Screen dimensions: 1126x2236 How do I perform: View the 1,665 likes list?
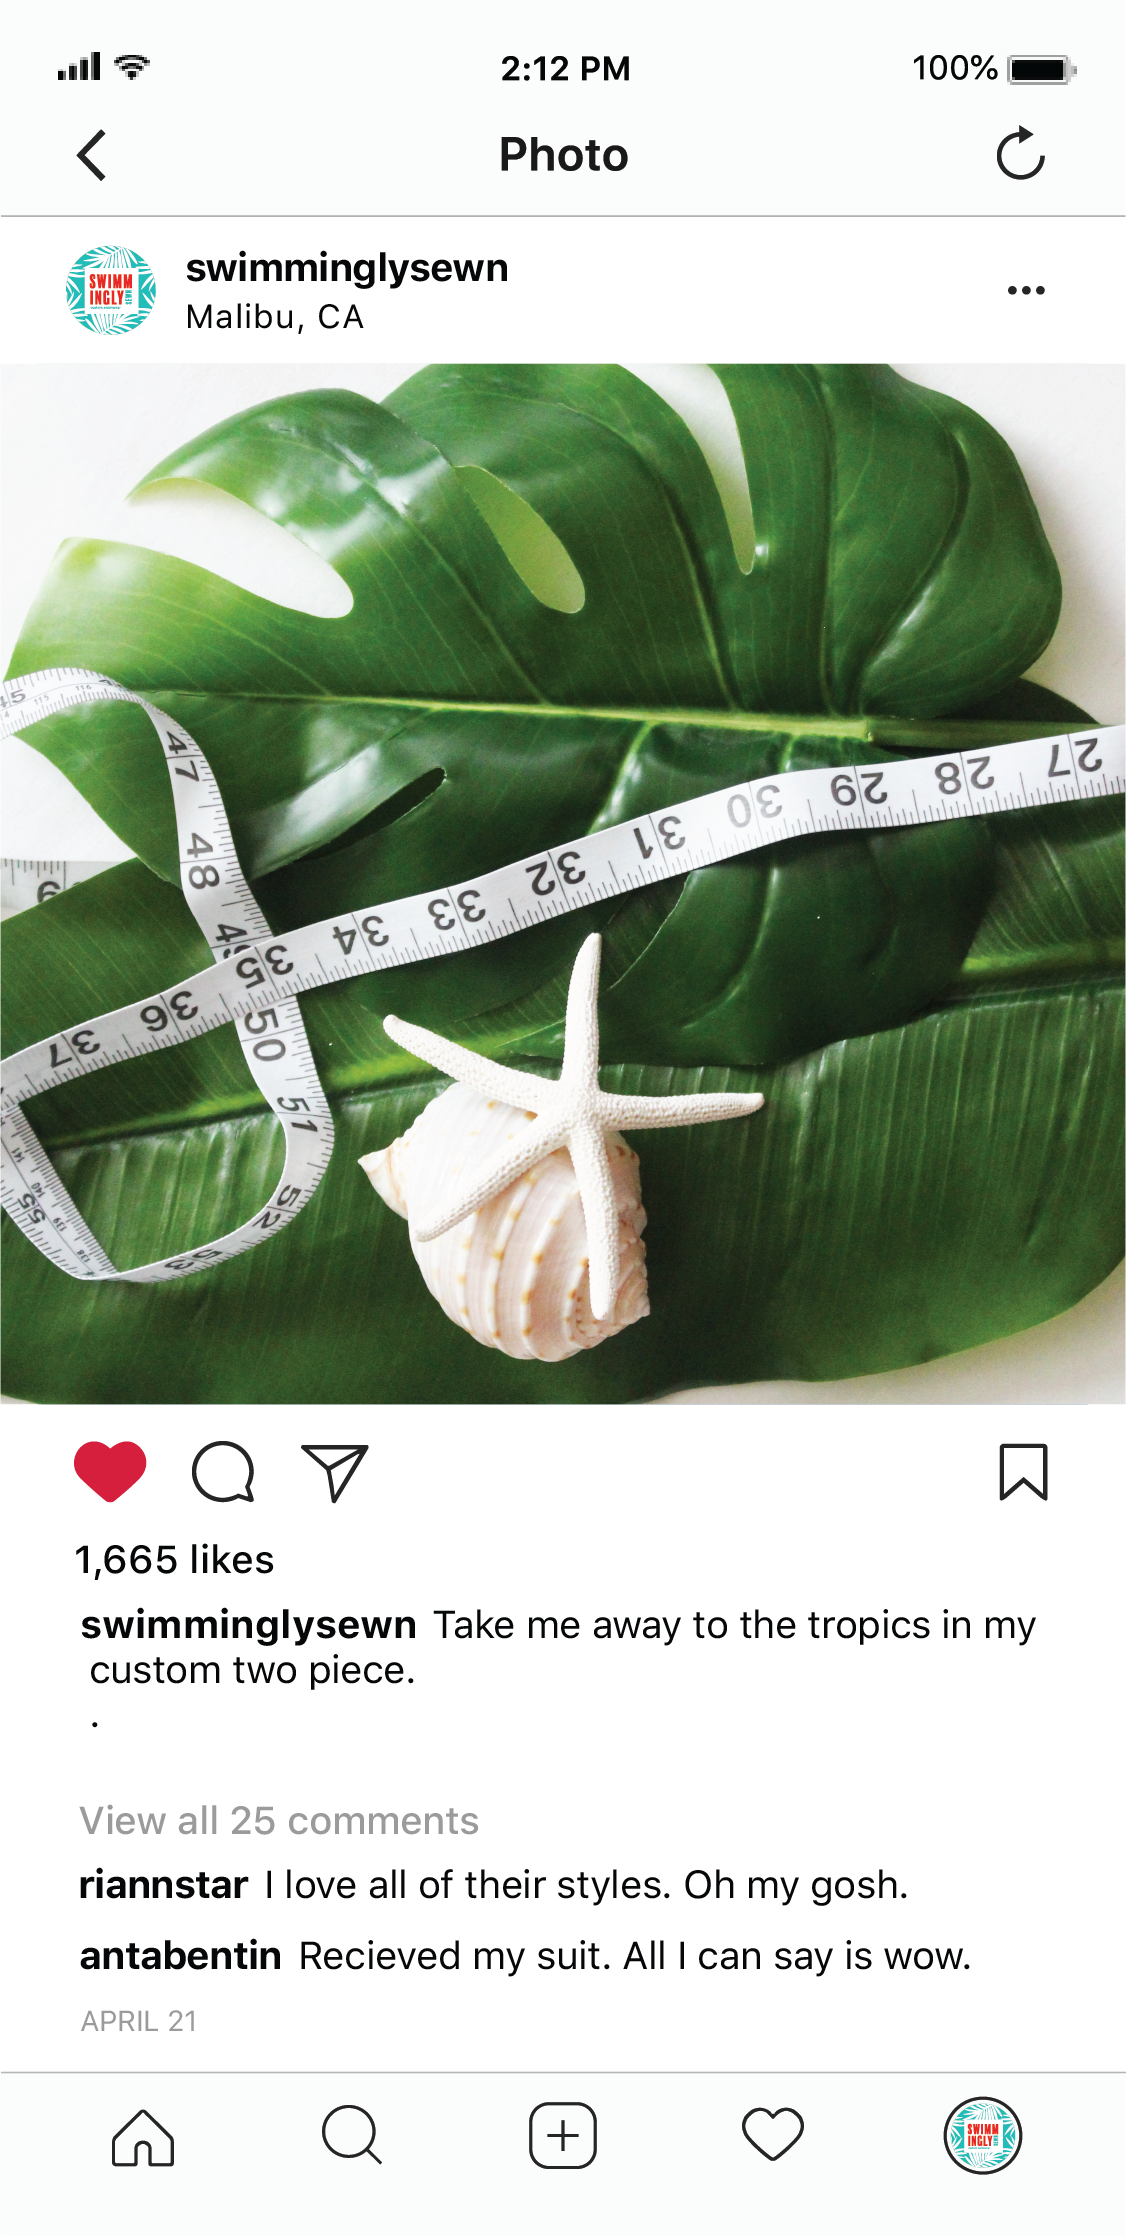[175, 1560]
